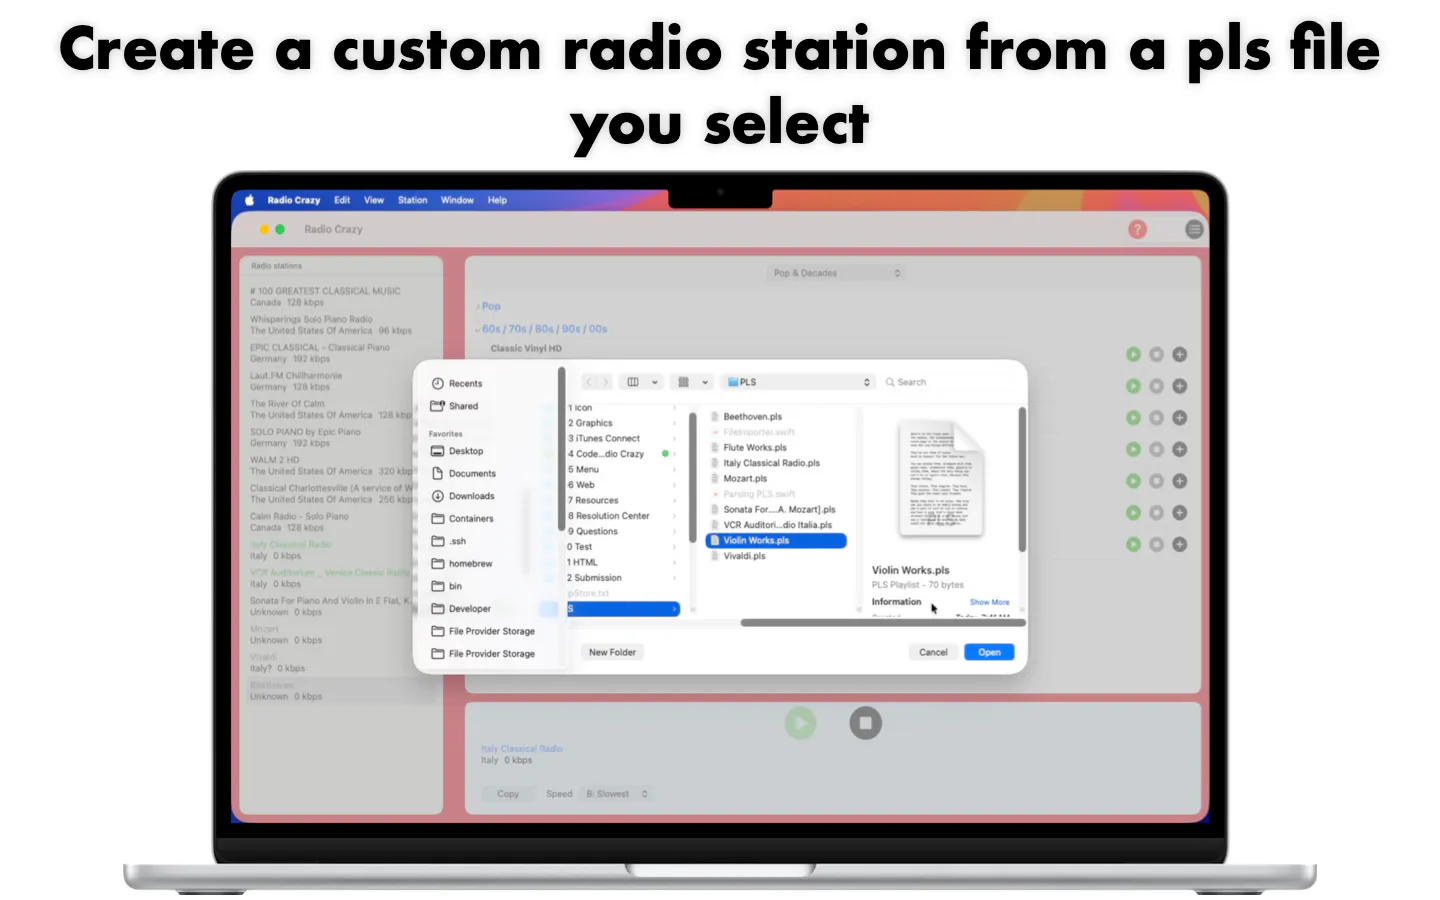
Task: Click the column view icon in the file dialog
Action: point(632,382)
